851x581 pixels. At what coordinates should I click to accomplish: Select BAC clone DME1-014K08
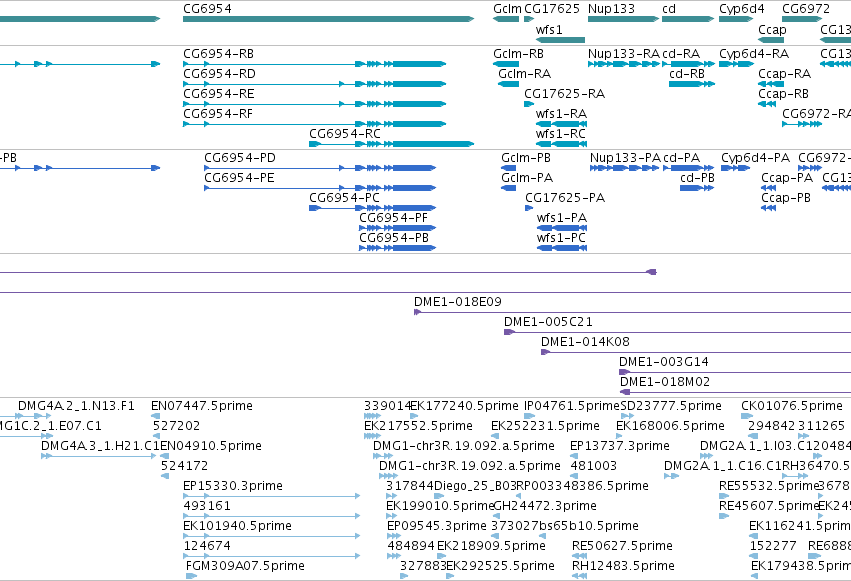(586, 342)
